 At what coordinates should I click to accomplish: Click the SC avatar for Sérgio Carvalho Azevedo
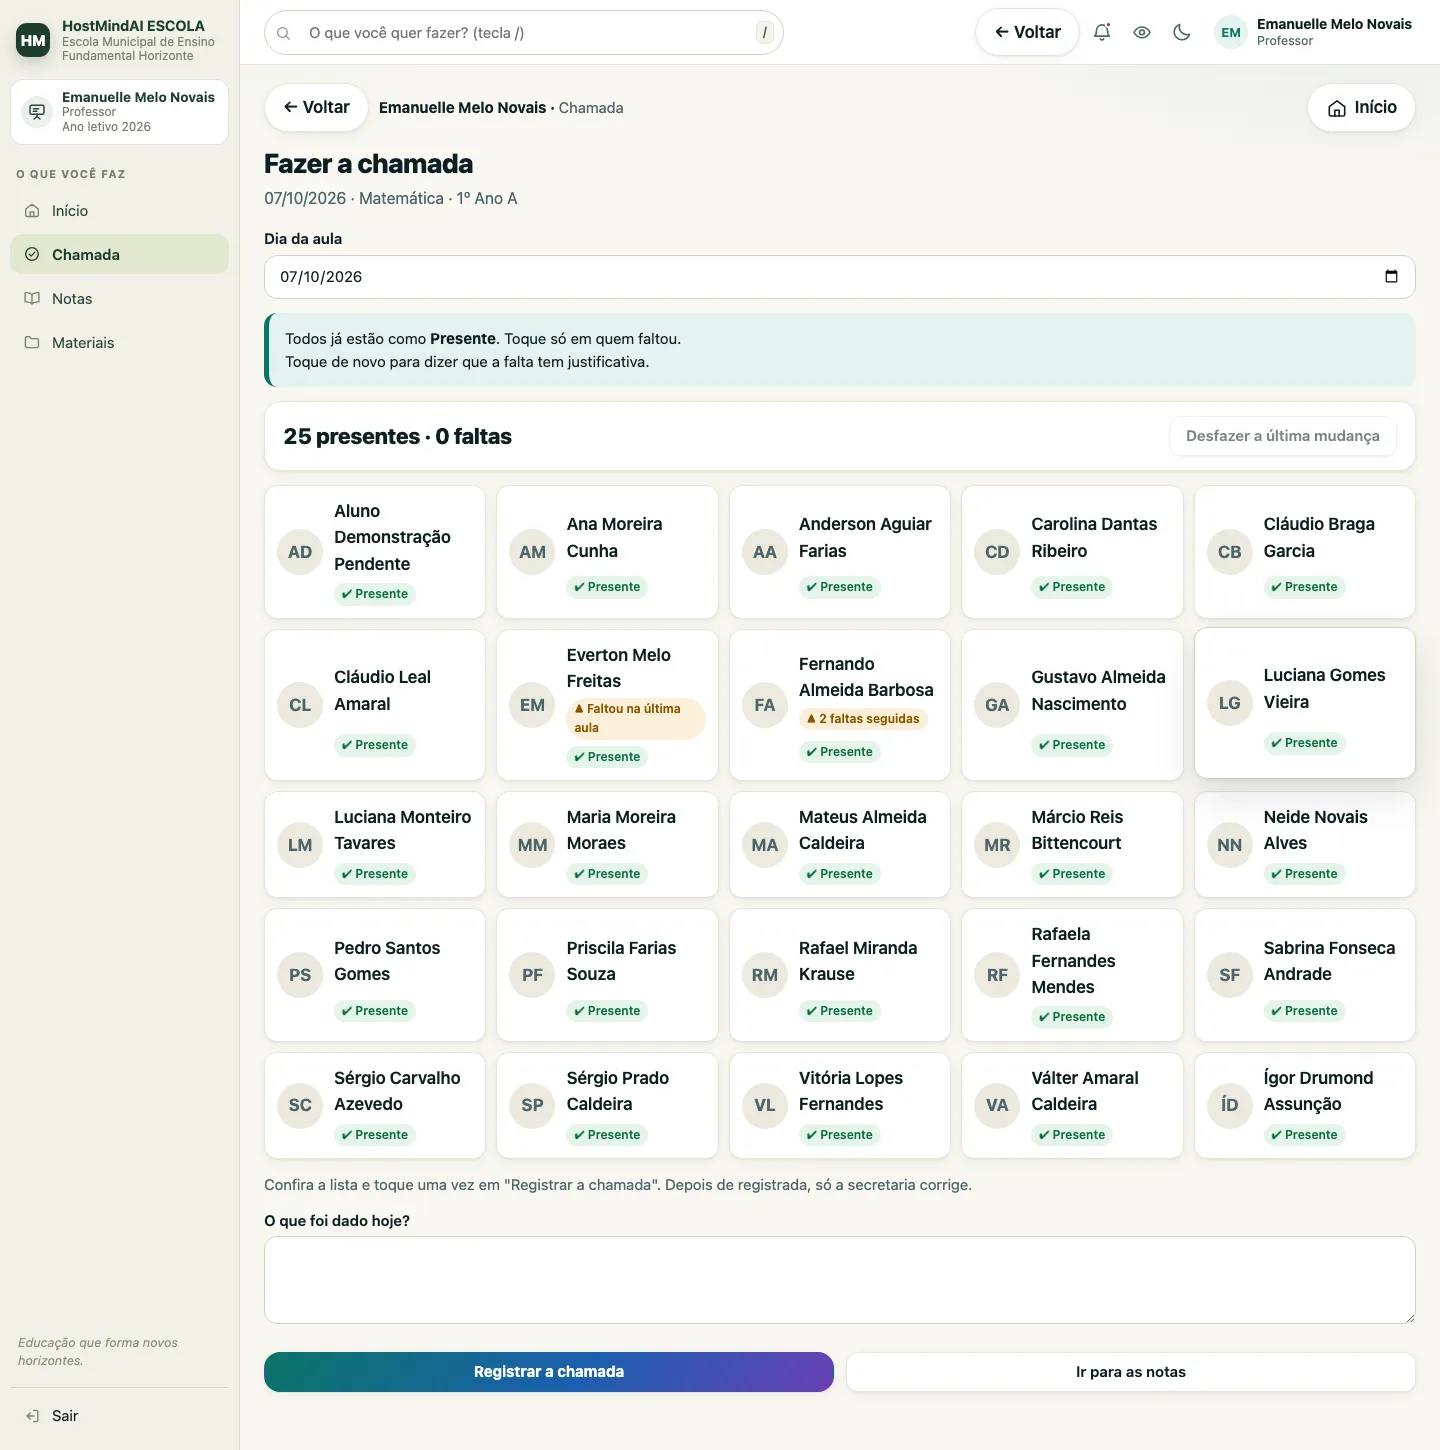click(300, 1105)
